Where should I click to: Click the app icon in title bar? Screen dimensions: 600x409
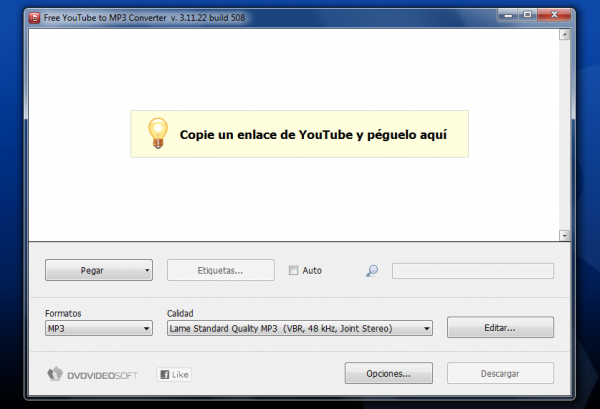click(x=34, y=17)
